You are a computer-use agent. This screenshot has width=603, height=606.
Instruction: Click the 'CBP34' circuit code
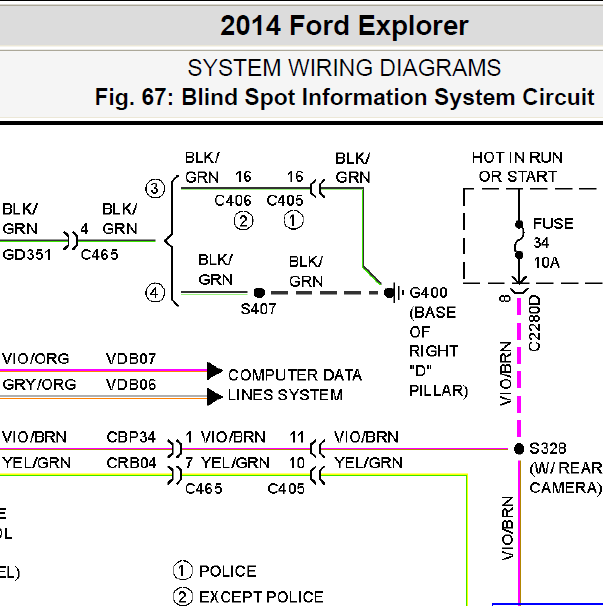pos(131,437)
